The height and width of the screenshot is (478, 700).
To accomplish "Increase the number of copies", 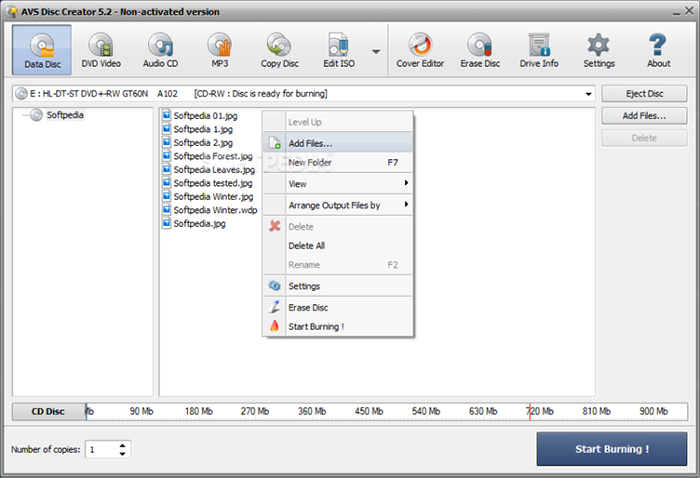I will click(x=122, y=445).
